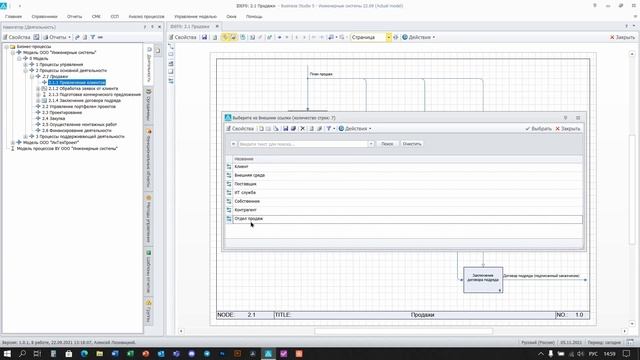
Task: Select the Отдел продаж row
Action: coord(404,219)
